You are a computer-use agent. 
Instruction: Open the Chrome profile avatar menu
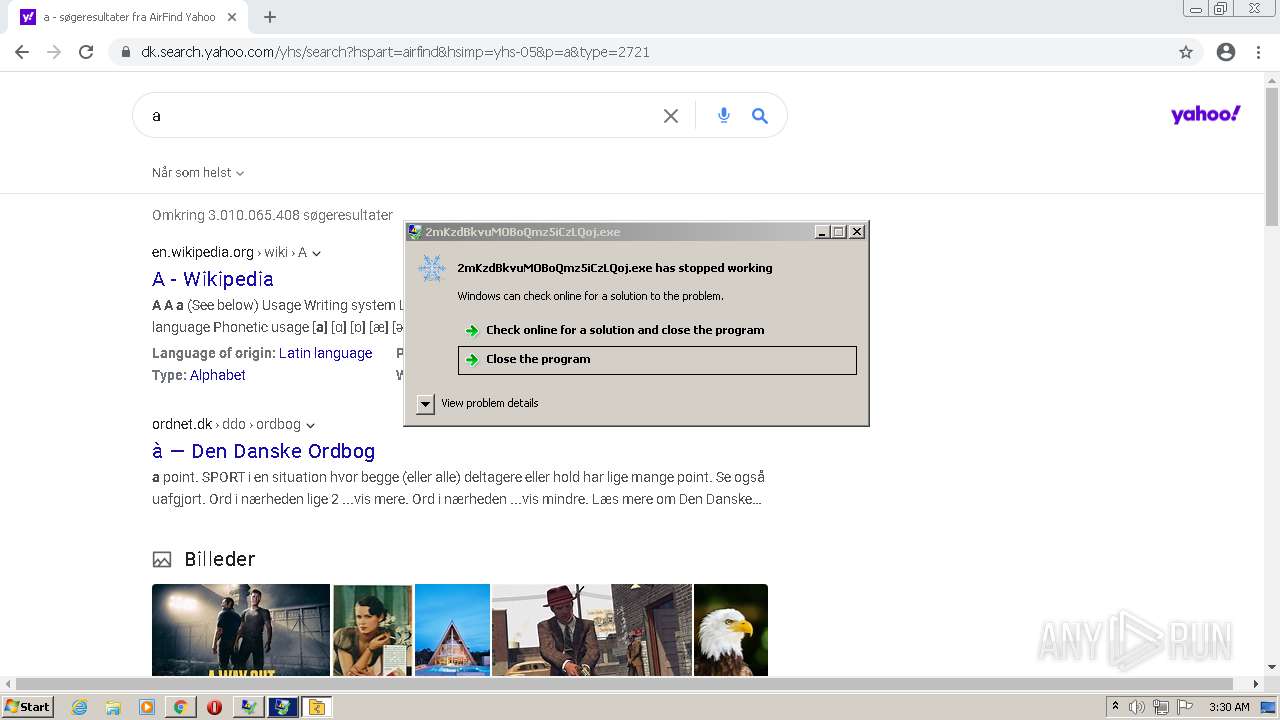1226,52
